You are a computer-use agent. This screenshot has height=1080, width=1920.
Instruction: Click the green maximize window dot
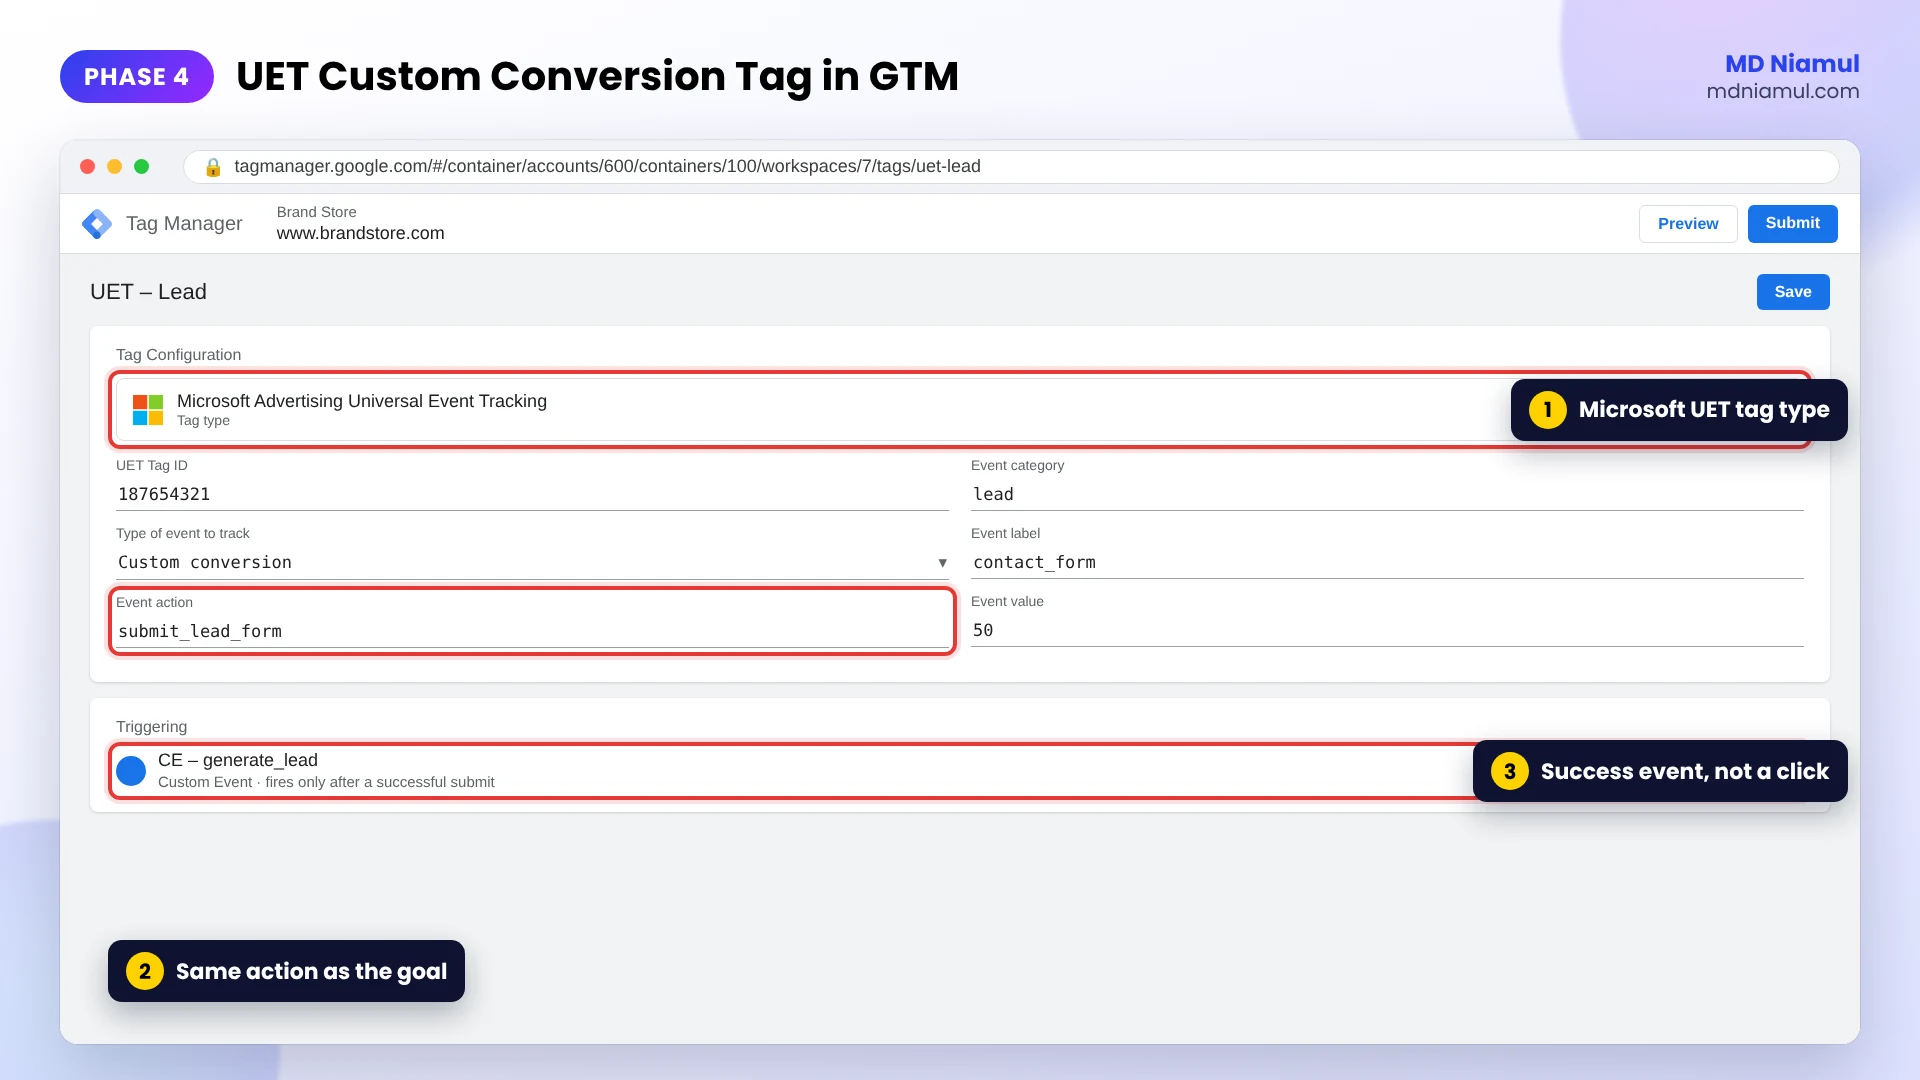point(142,167)
